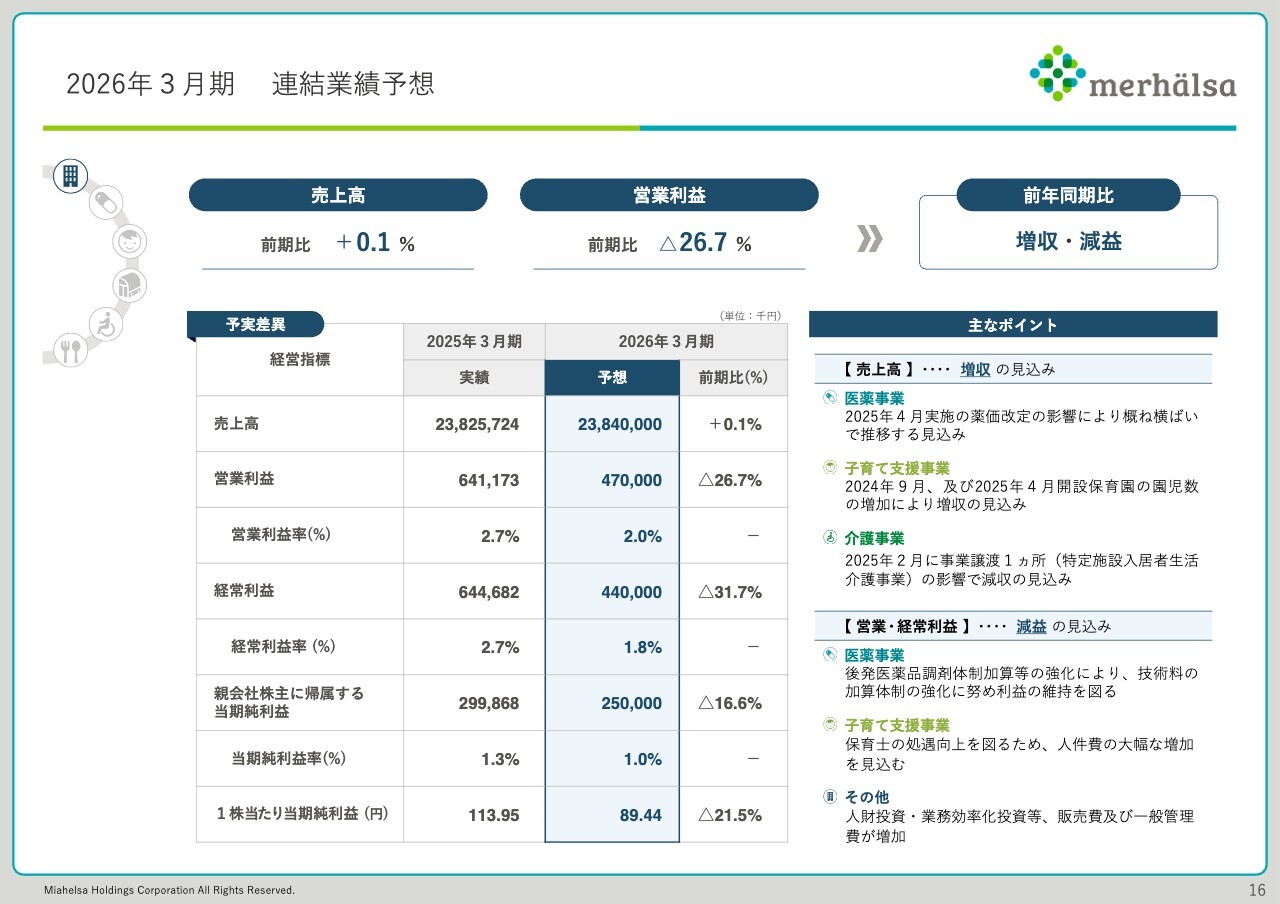Click the 営業利益 header pill
Image resolution: width=1280 pixels, height=904 pixels.
pos(669,195)
